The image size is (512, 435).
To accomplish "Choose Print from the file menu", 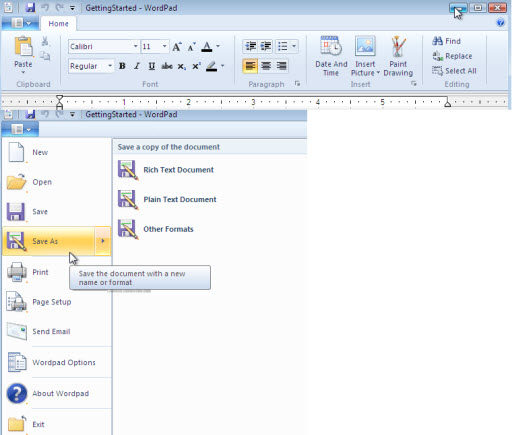I will click(57, 272).
